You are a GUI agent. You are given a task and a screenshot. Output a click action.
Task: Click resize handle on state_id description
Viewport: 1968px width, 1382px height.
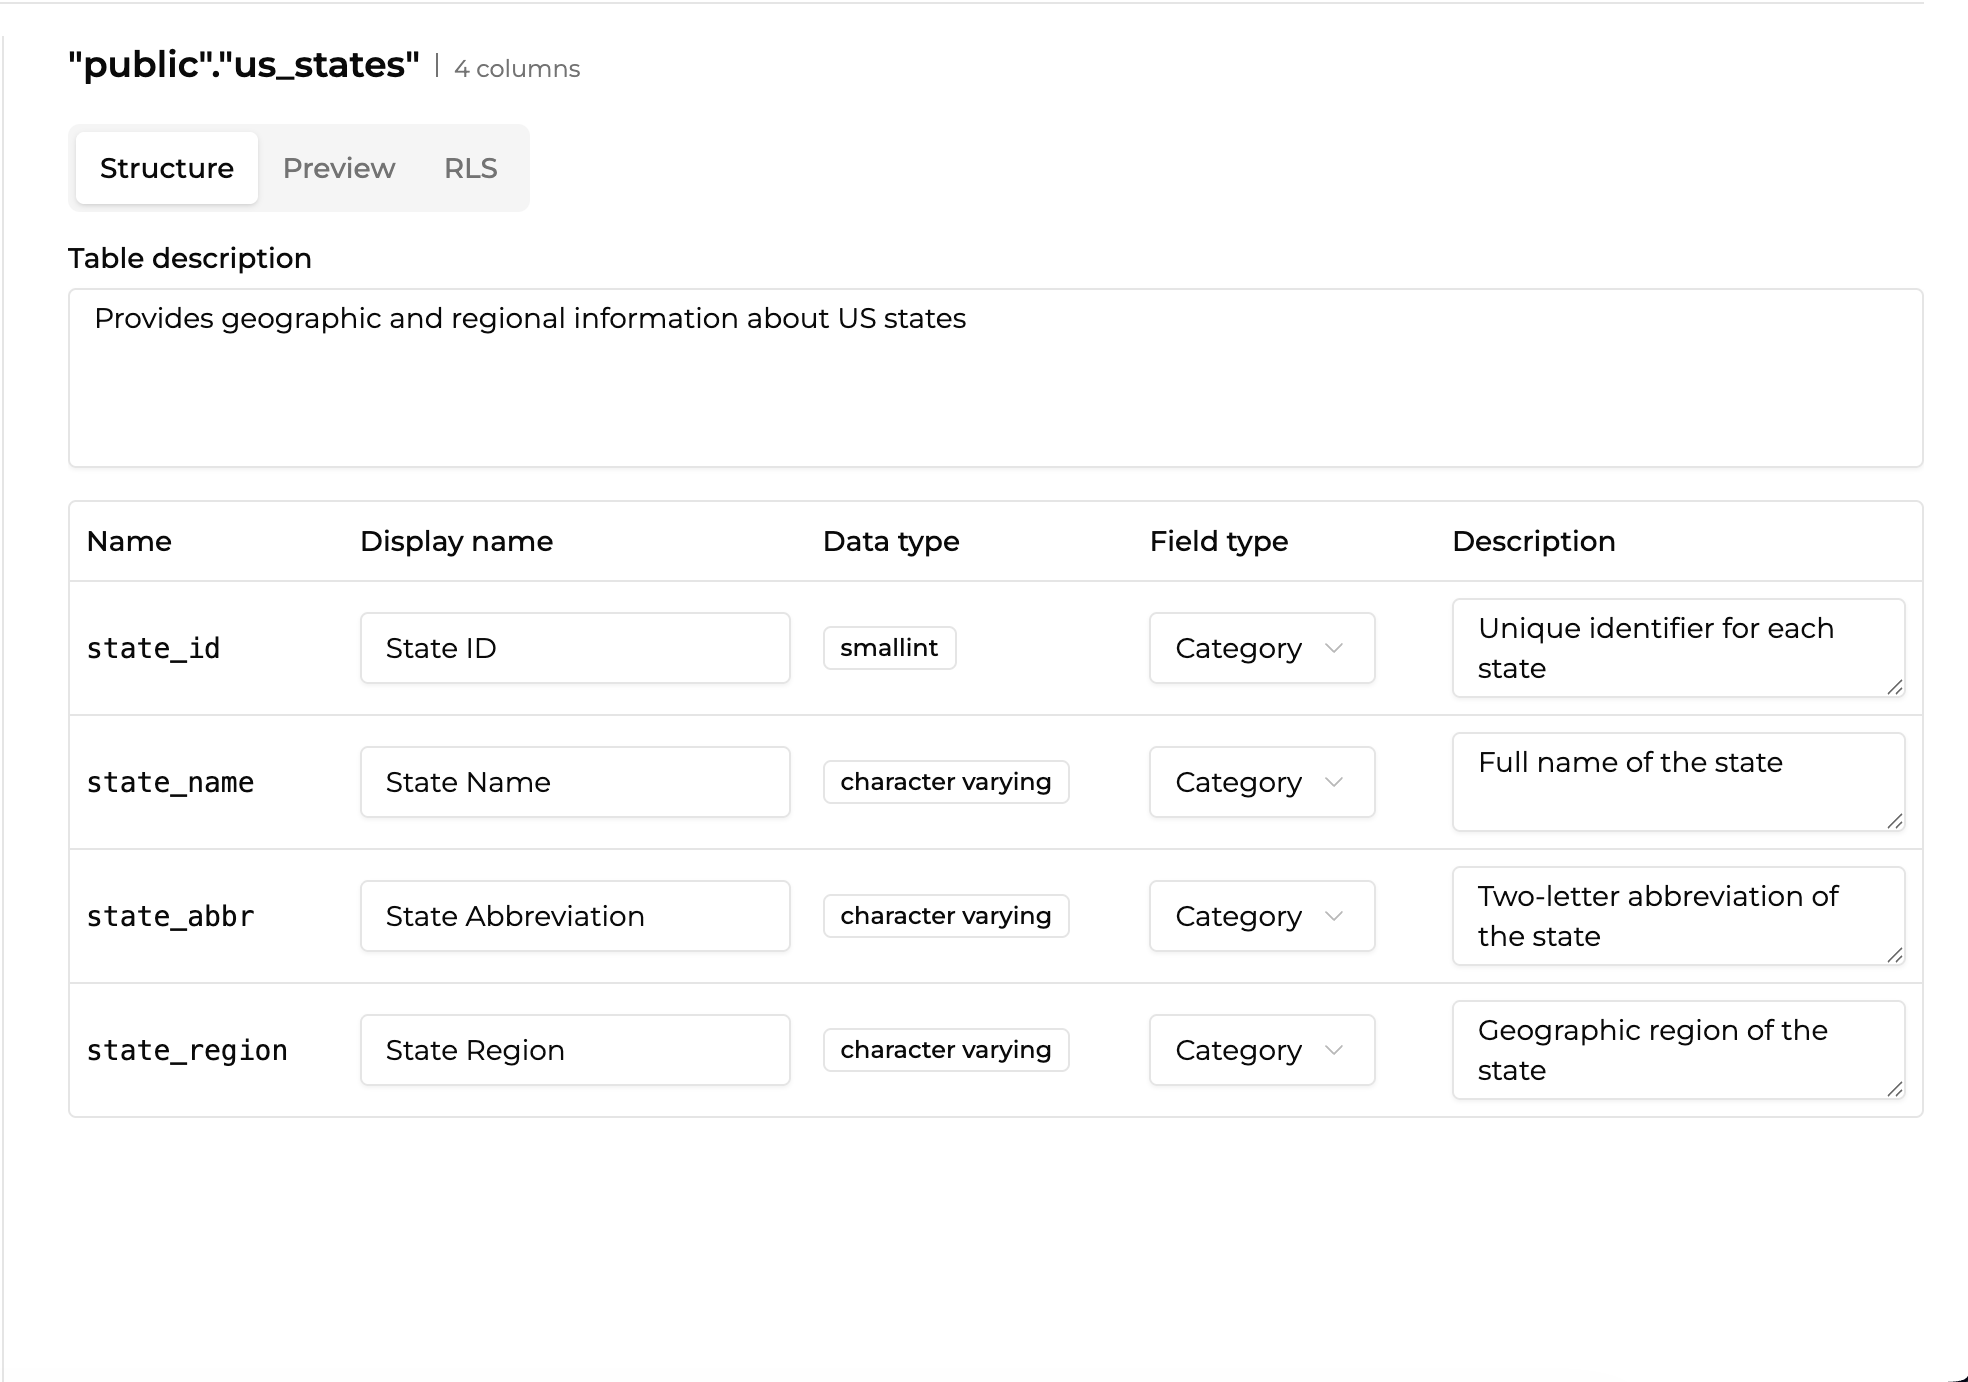click(x=1894, y=687)
